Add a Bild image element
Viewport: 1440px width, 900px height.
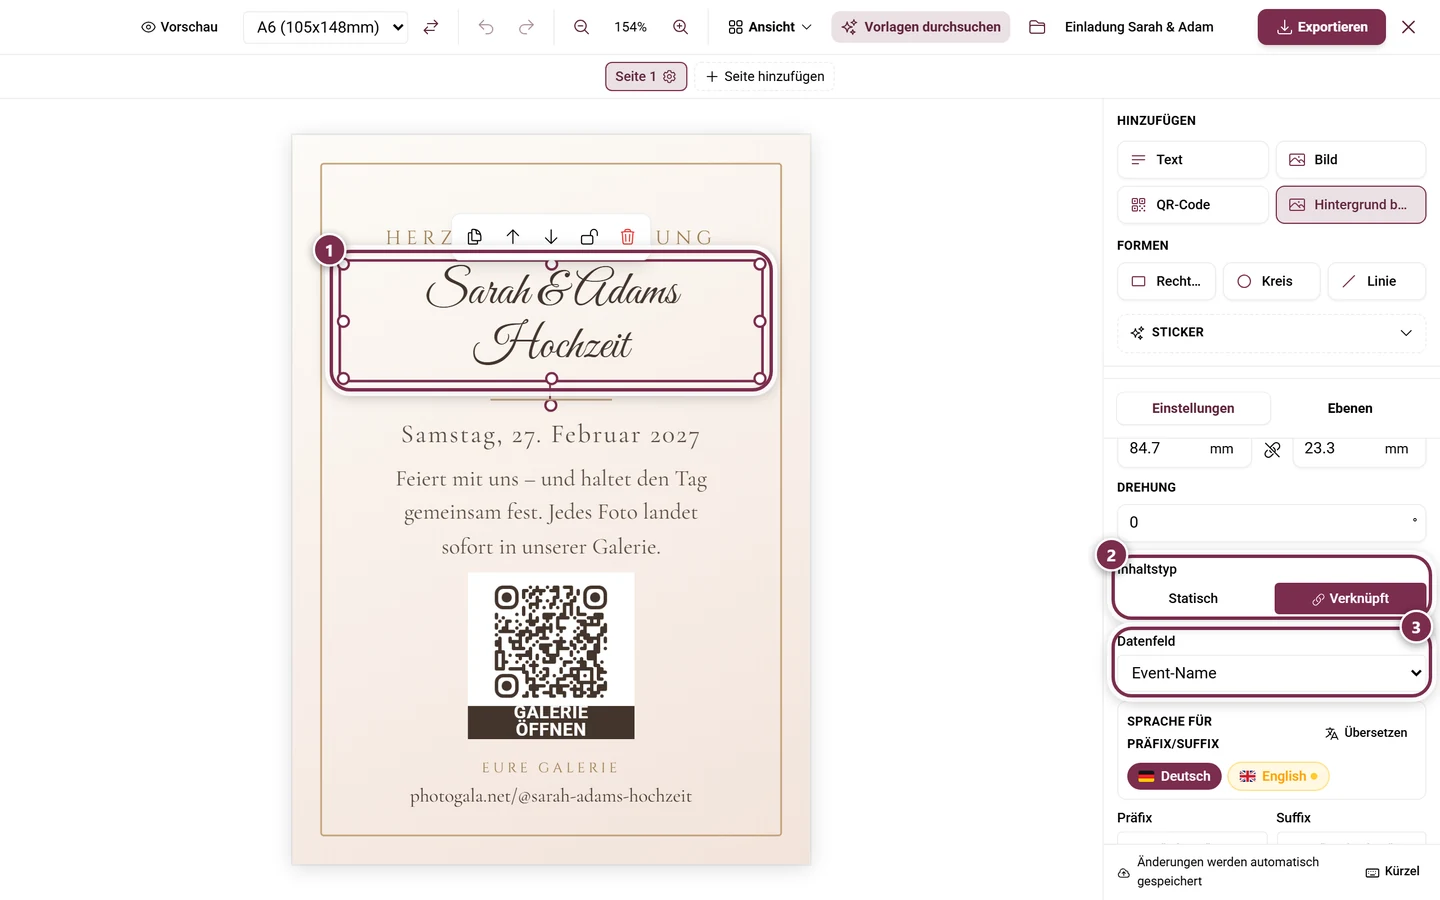coord(1351,160)
